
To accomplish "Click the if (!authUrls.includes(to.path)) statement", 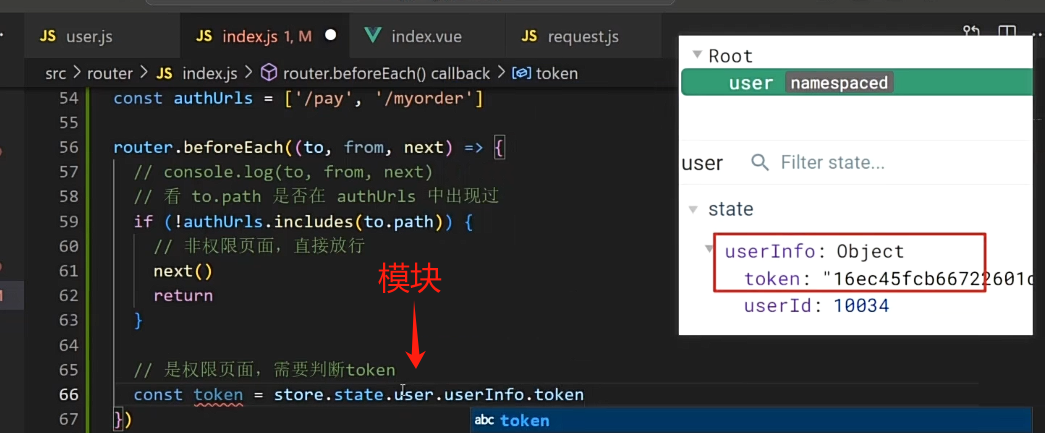I will pos(303,221).
